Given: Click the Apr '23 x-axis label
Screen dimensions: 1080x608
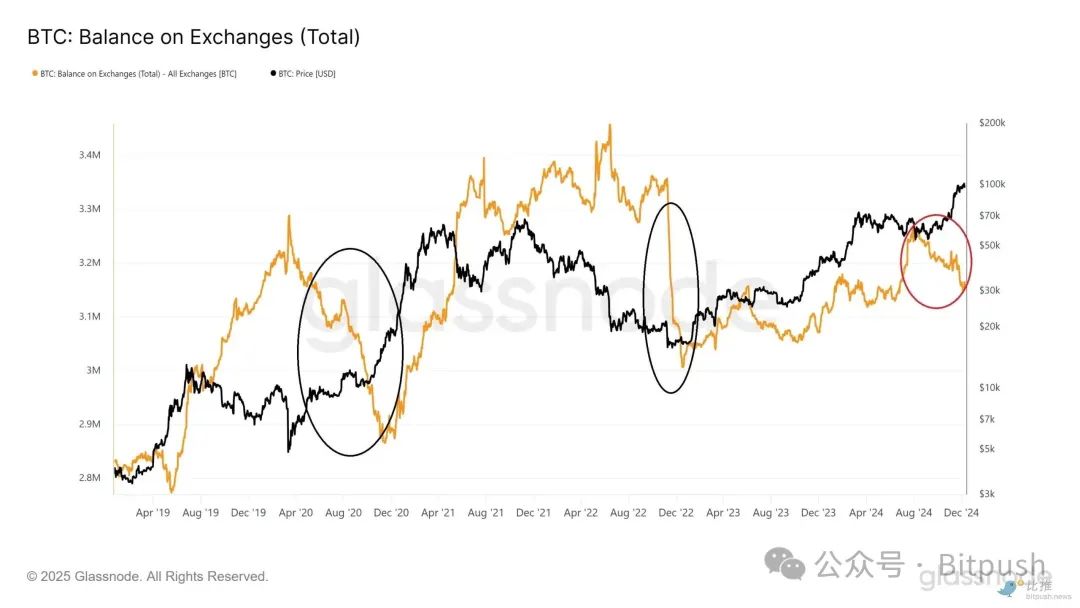Looking at the screenshot, I should 723,513.
